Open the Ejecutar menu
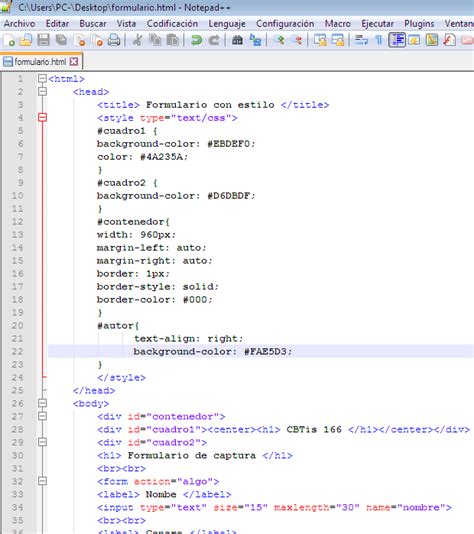The image size is (474, 534). click(377, 23)
